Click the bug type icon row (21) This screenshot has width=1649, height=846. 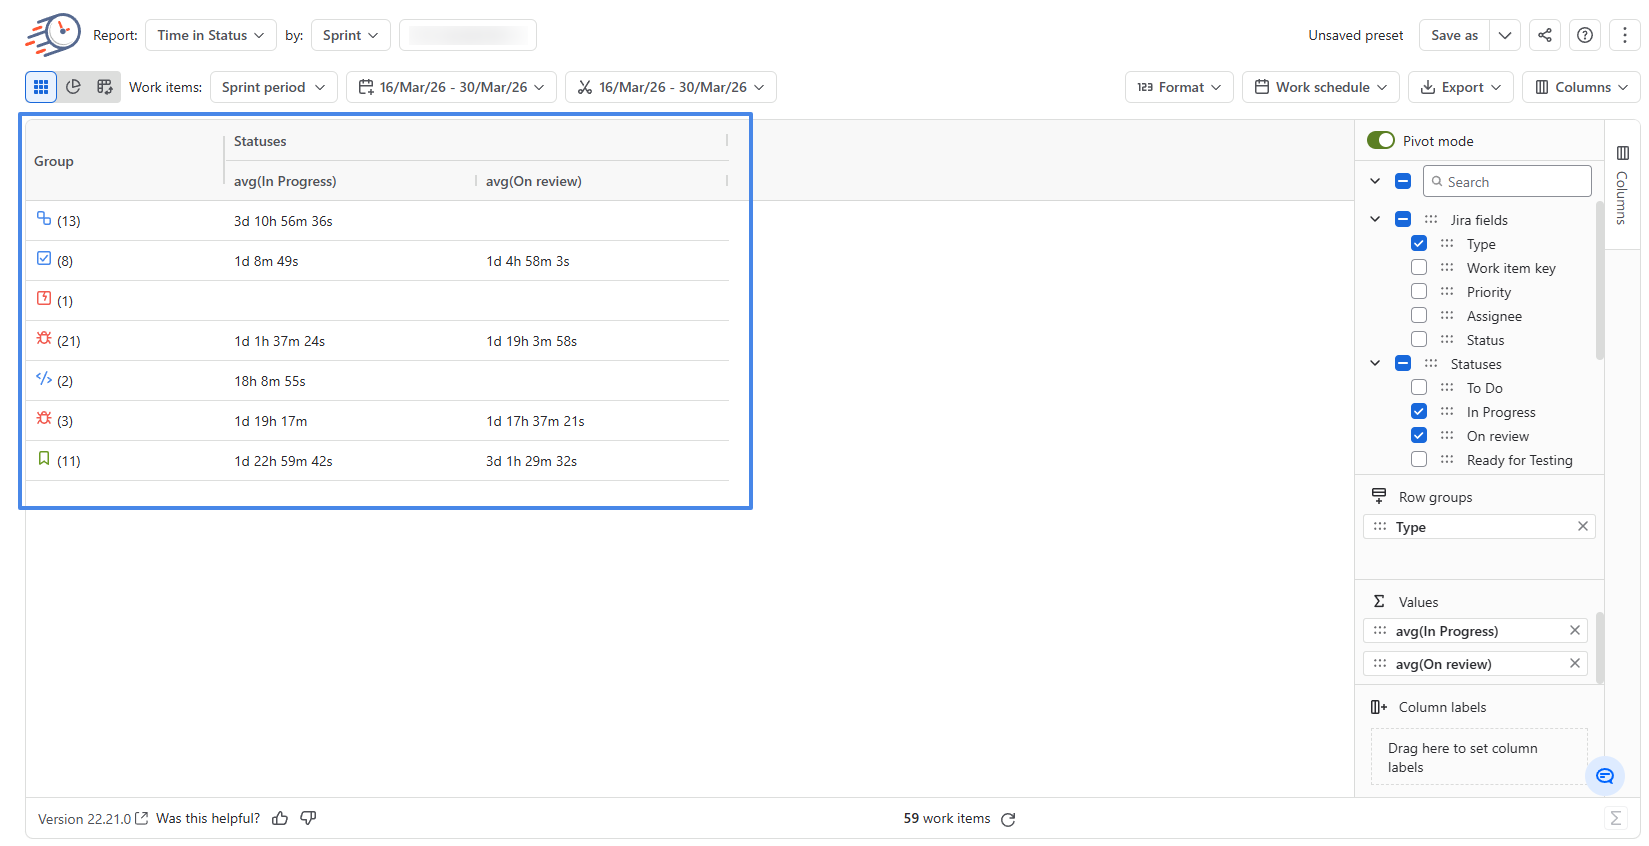[x=44, y=338]
